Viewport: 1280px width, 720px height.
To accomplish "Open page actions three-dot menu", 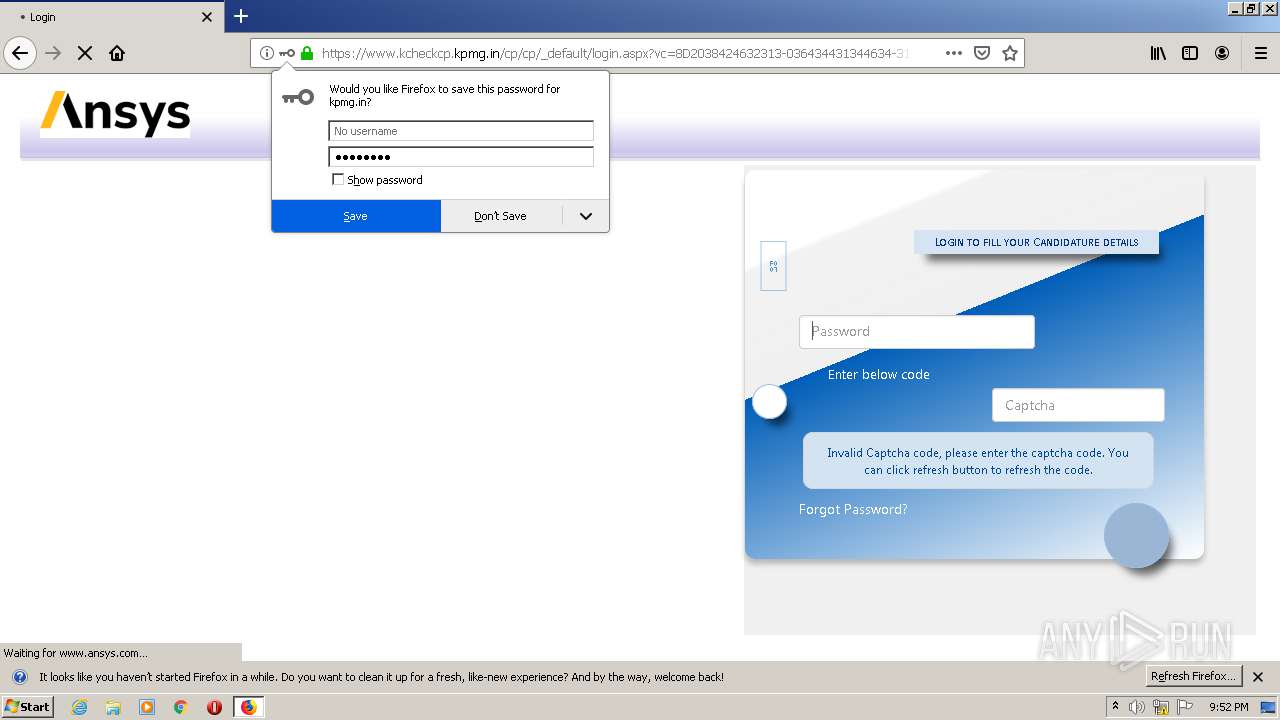I will [954, 53].
